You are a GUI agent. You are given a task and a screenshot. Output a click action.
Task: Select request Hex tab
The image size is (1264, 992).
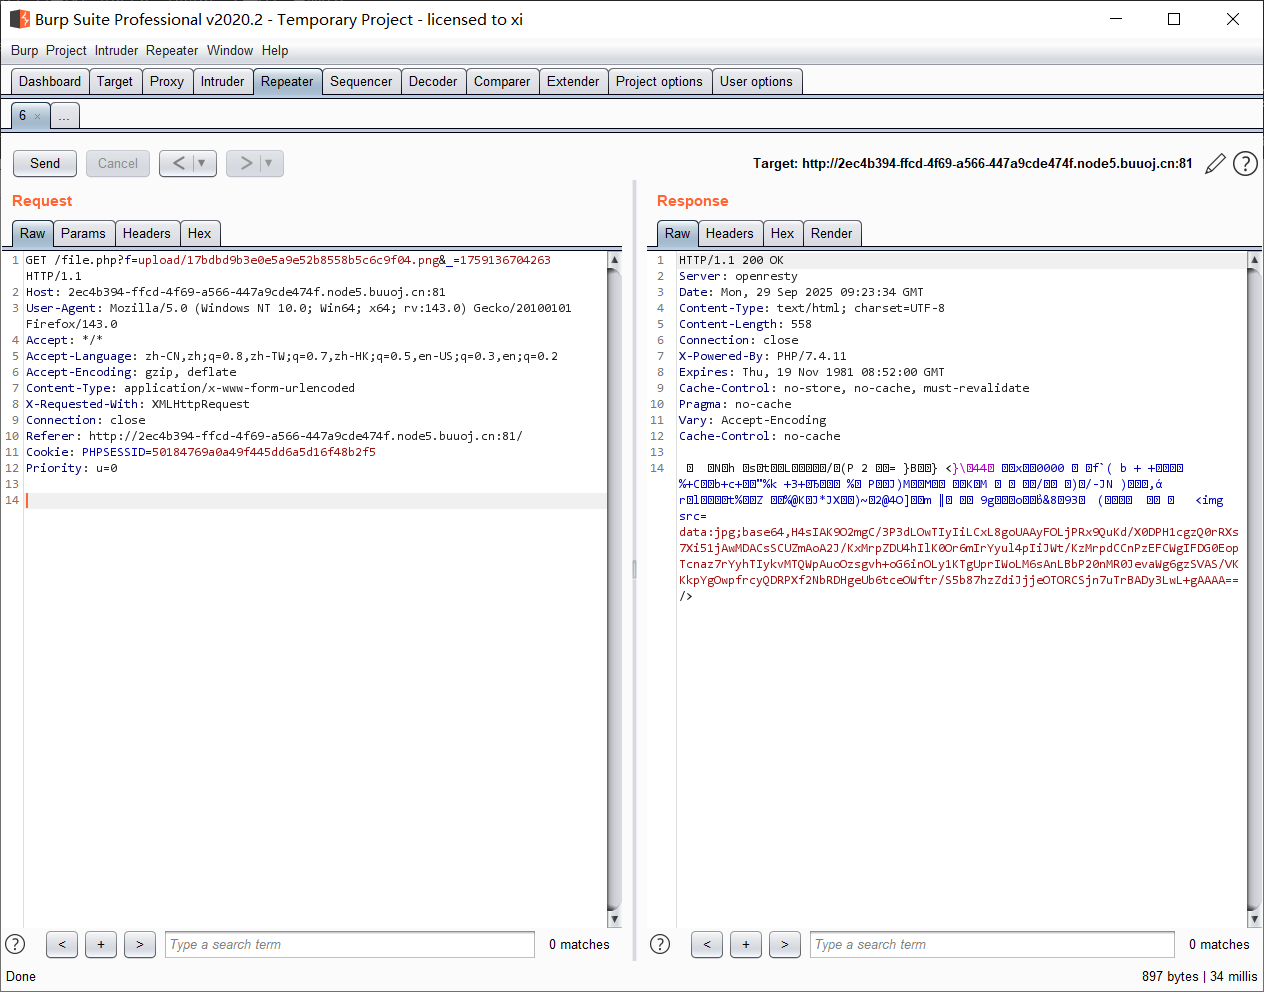coord(199,234)
